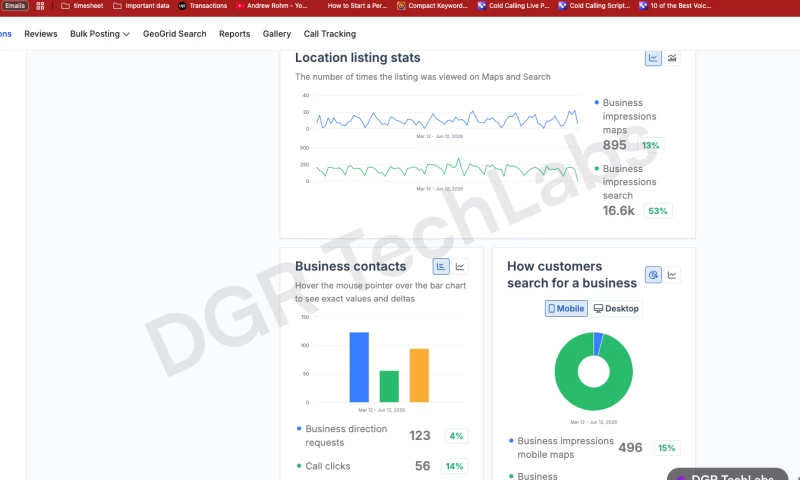Switch Business contacts to line chart view
Image resolution: width=800 pixels, height=480 pixels.
(460, 266)
